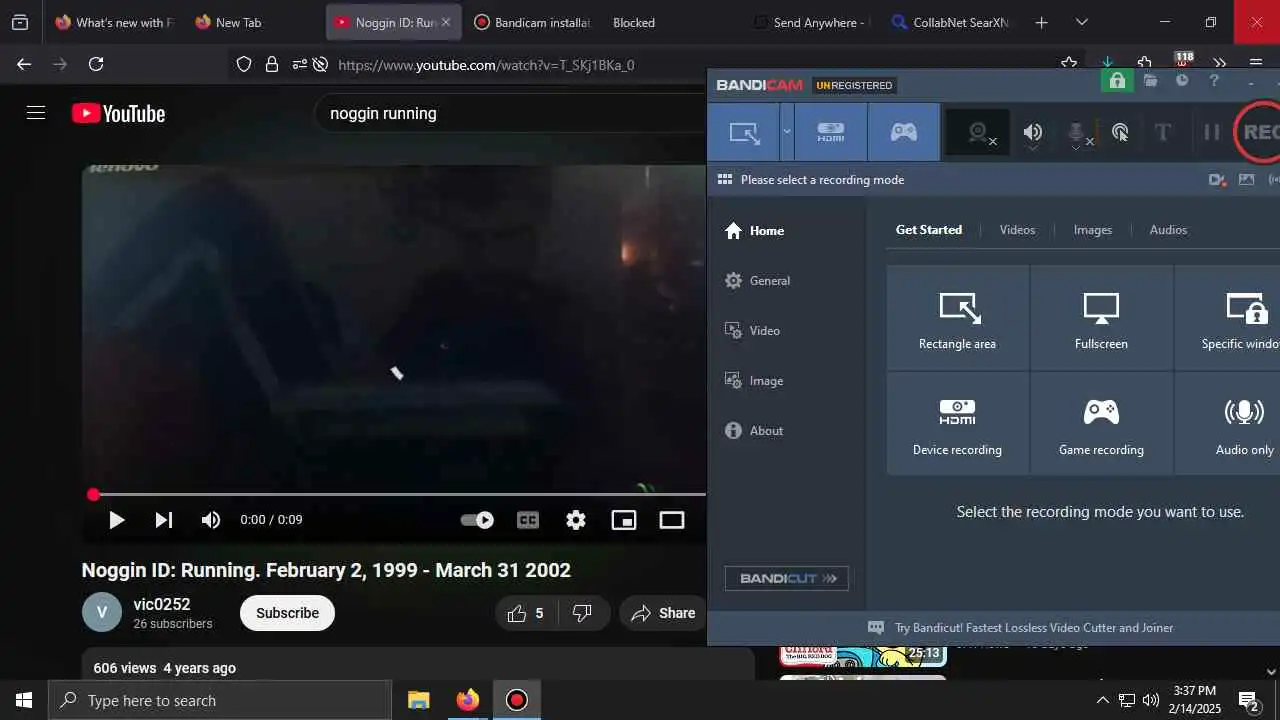The height and width of the screenshot is (720, 1280).
Task: Open the Home section in Bandicam sidebar
Action: coord(754,231)
